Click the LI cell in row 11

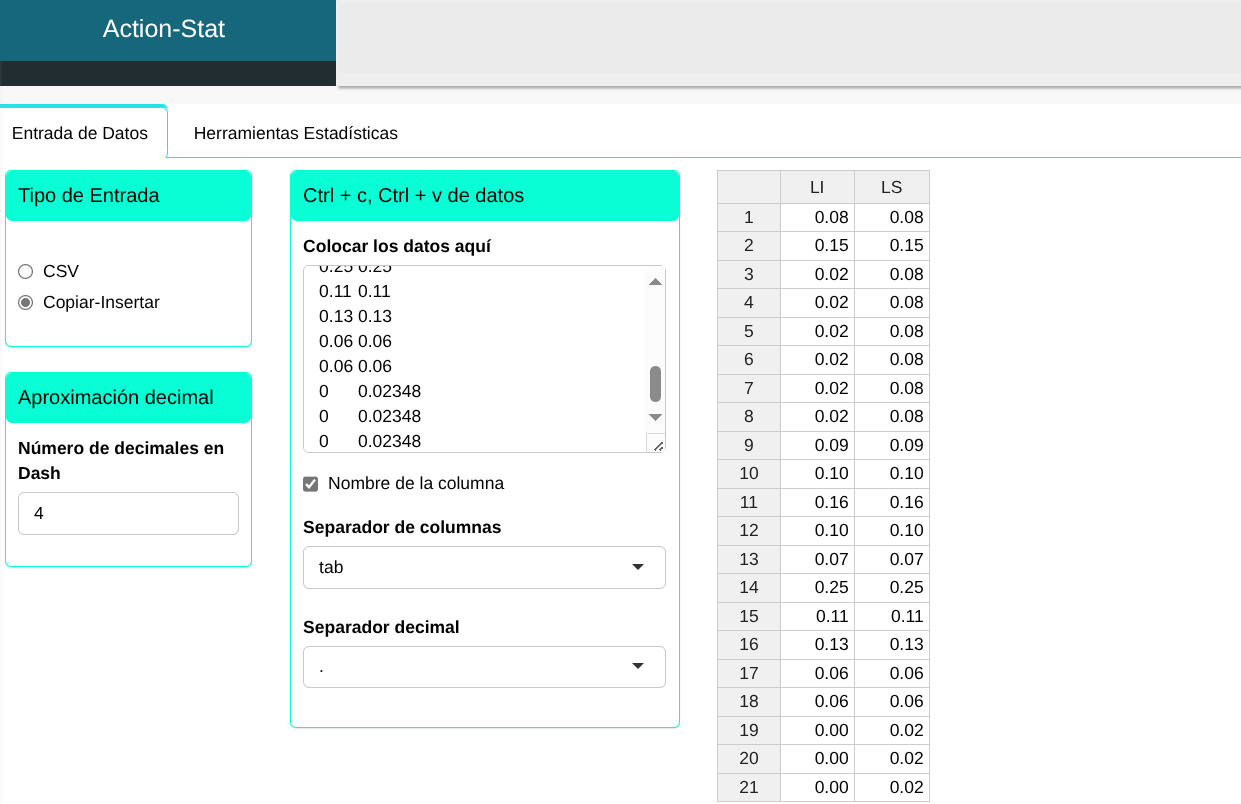[817, 502]
